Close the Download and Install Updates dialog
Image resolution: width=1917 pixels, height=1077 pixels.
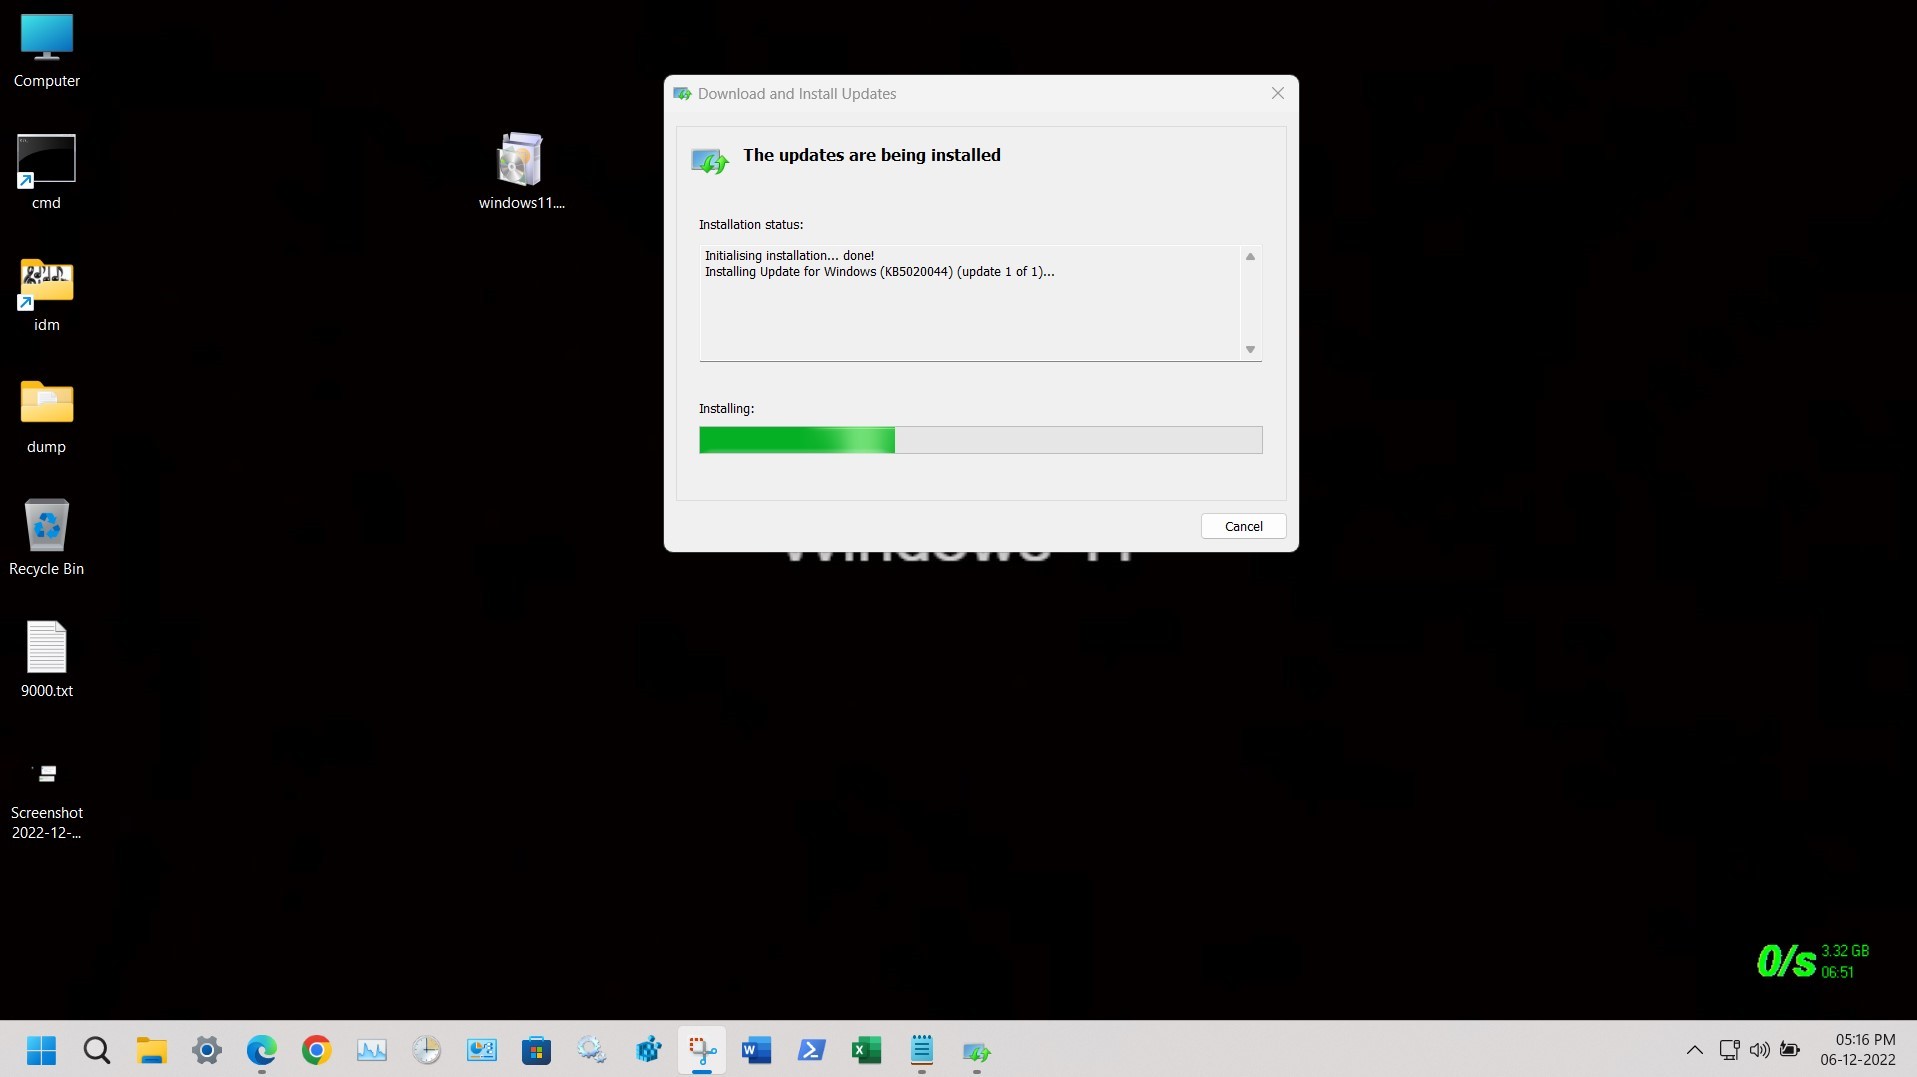(1277, 93)
